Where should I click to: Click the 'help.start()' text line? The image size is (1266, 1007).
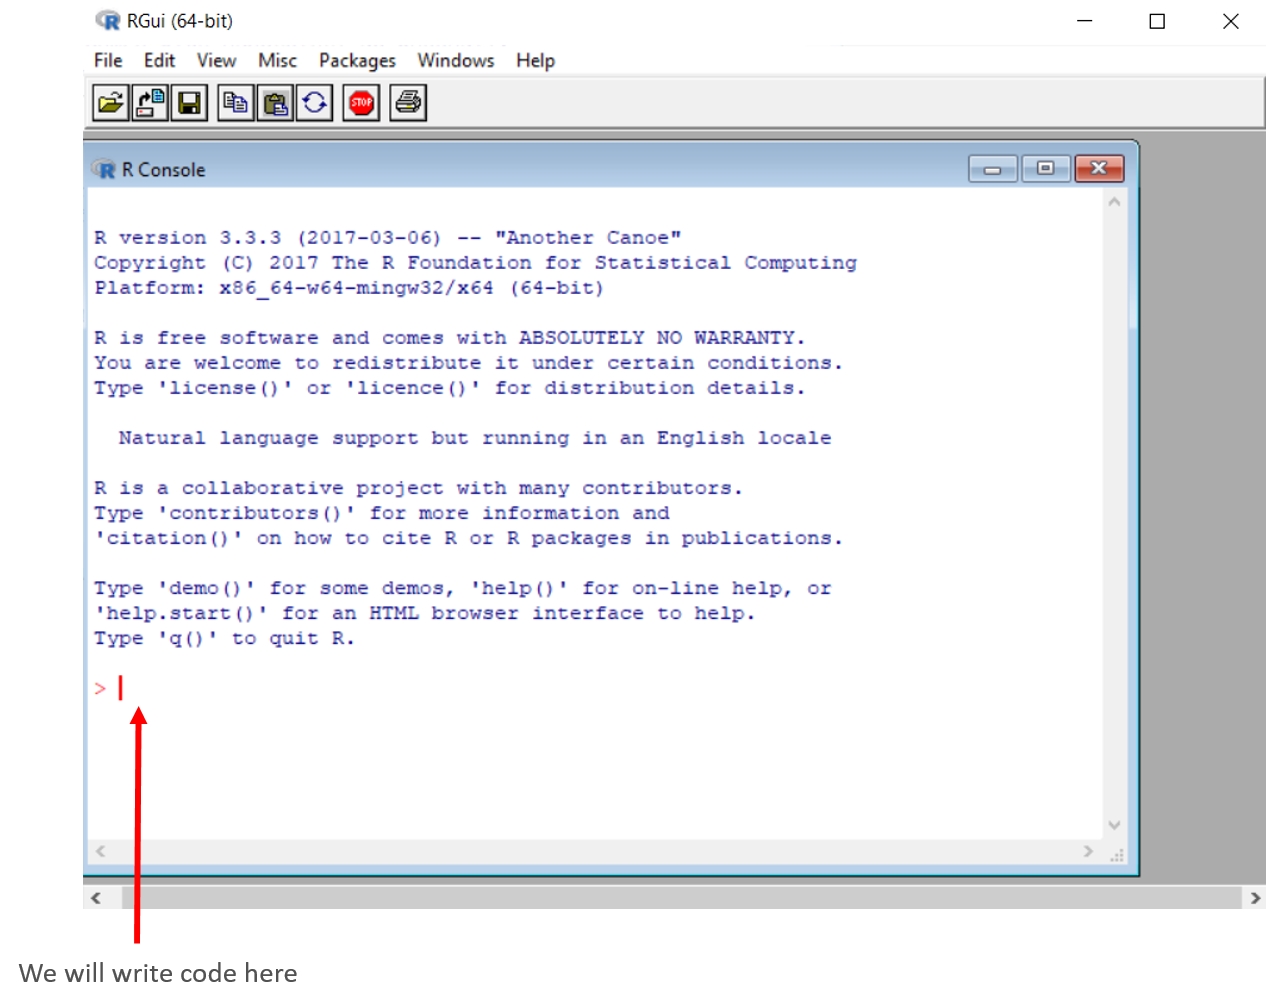(425, 613)
